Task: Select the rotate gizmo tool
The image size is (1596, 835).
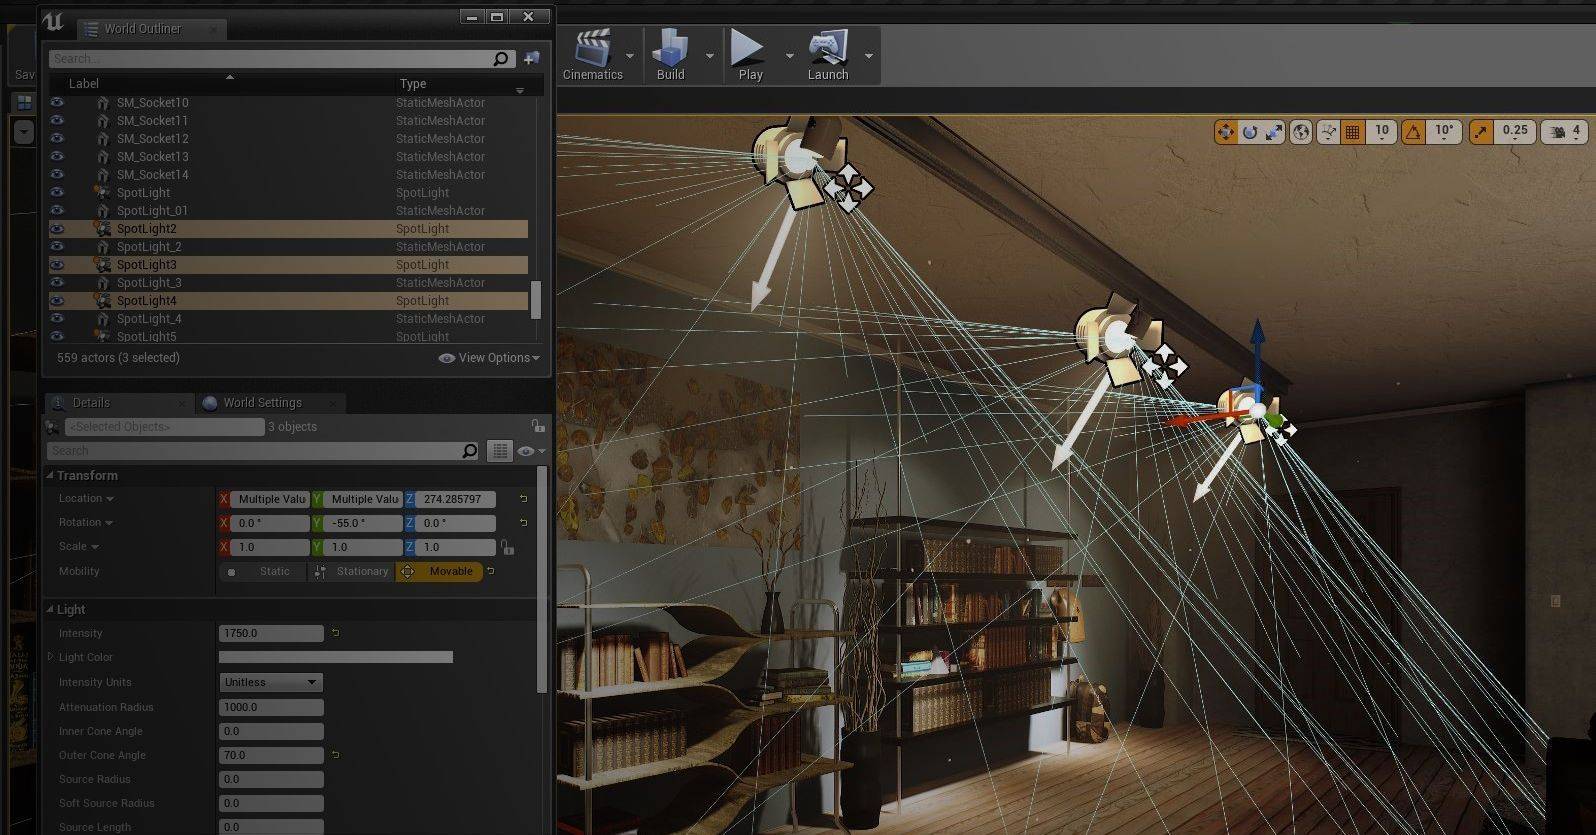Action: [1250, 132]
